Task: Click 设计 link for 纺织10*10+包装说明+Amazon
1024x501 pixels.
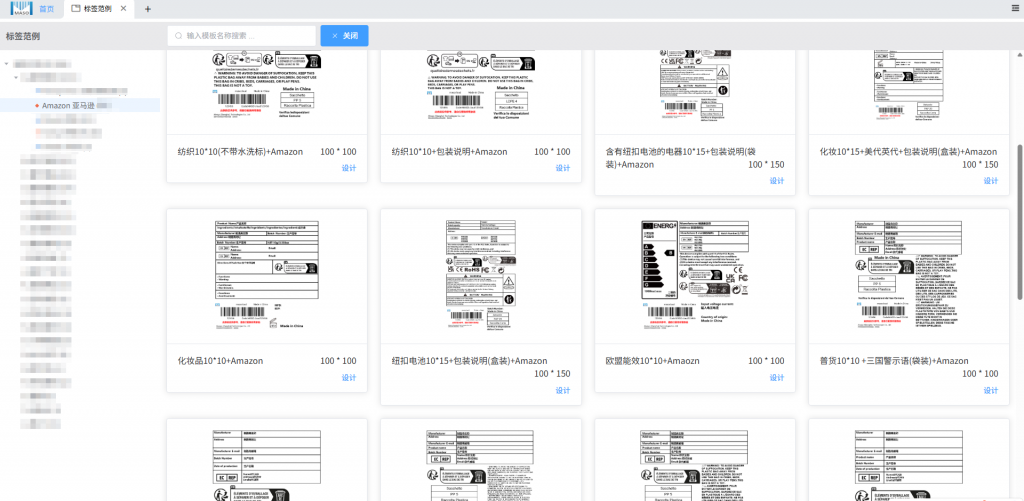Action: coord(563,168)
